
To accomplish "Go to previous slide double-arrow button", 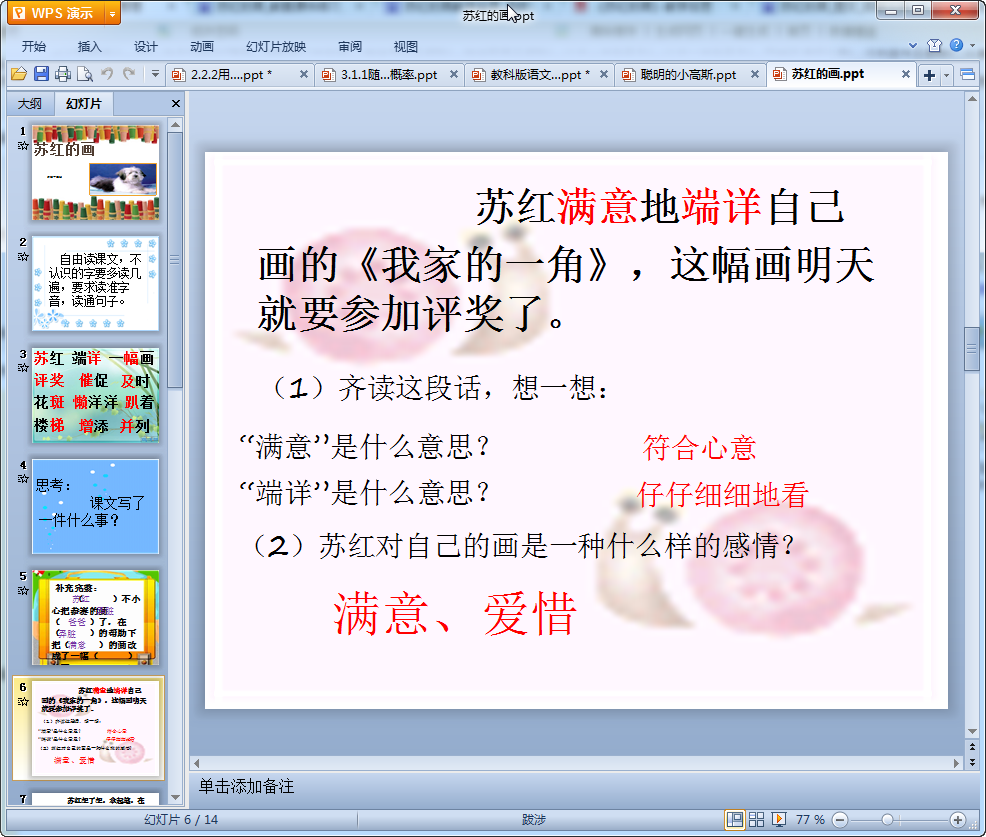I will click(972, 747).
